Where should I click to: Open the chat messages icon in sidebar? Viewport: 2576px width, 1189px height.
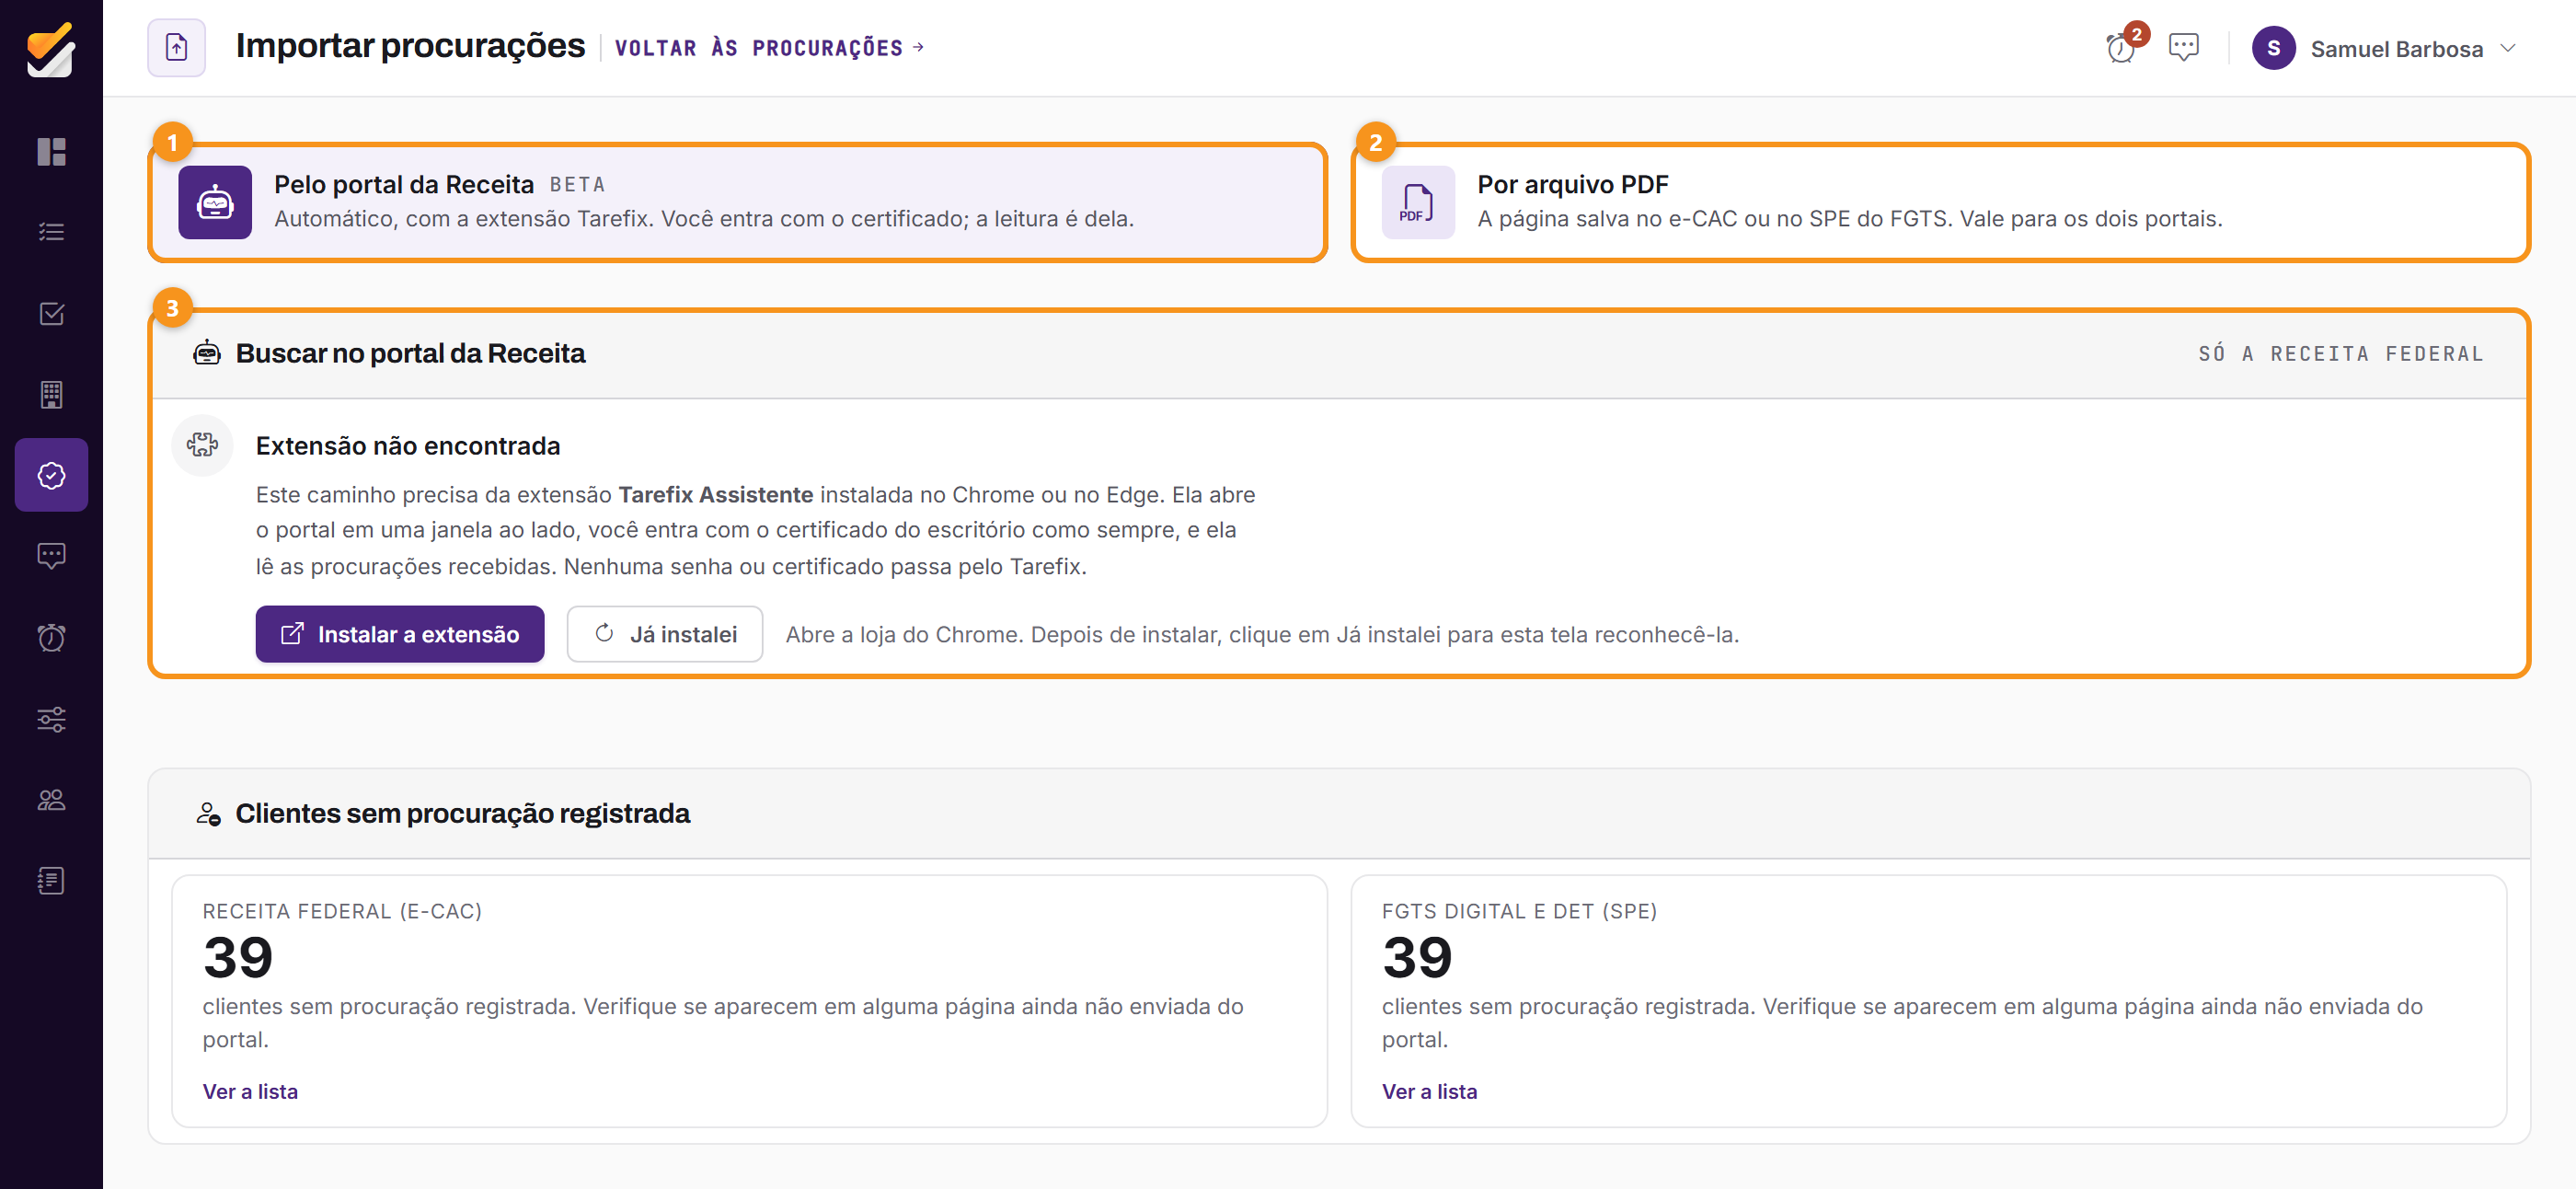coord(51,556)
